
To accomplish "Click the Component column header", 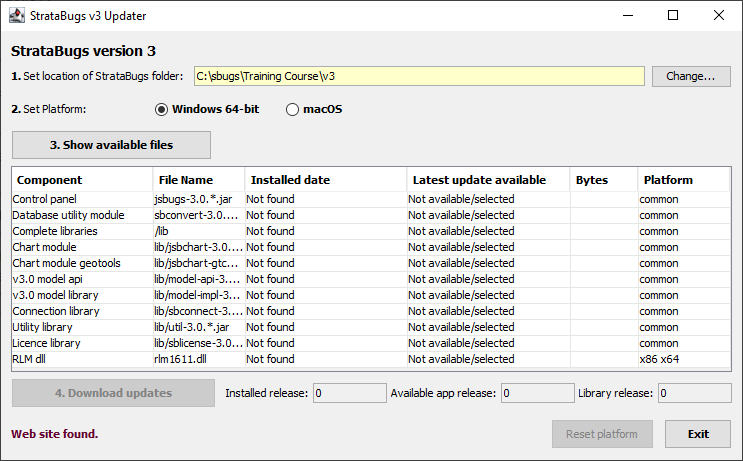I will pos(82,180).
